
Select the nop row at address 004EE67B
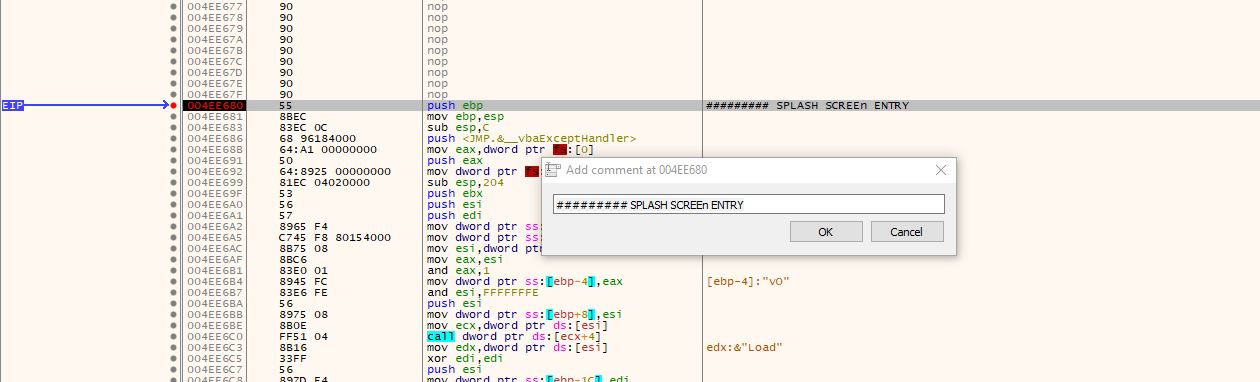coord(439,50)
